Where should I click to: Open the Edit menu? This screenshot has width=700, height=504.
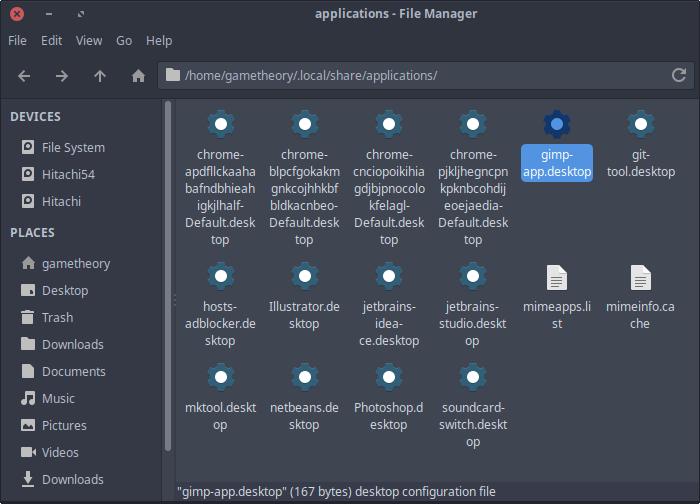pyautogui.click(x=51, y=41)
